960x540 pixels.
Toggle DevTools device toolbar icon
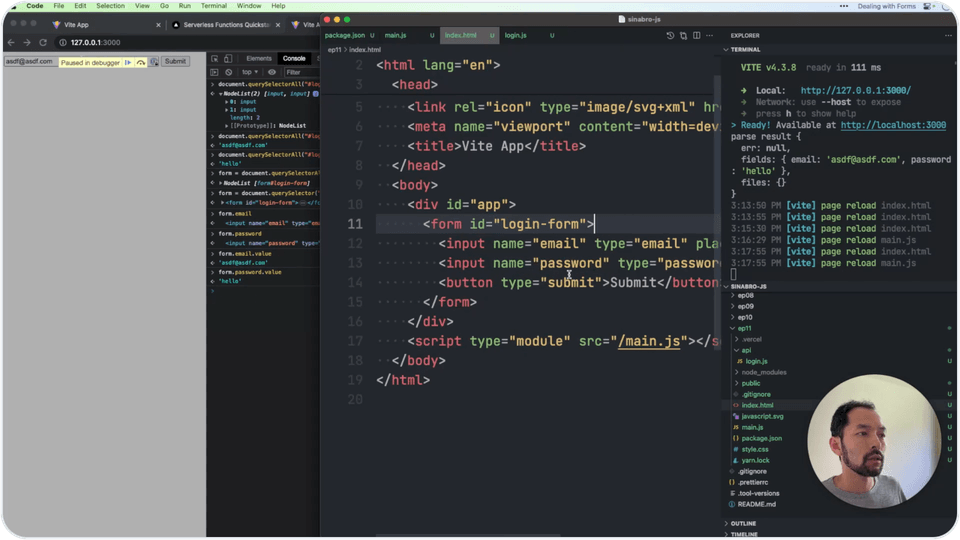(228, 59)
